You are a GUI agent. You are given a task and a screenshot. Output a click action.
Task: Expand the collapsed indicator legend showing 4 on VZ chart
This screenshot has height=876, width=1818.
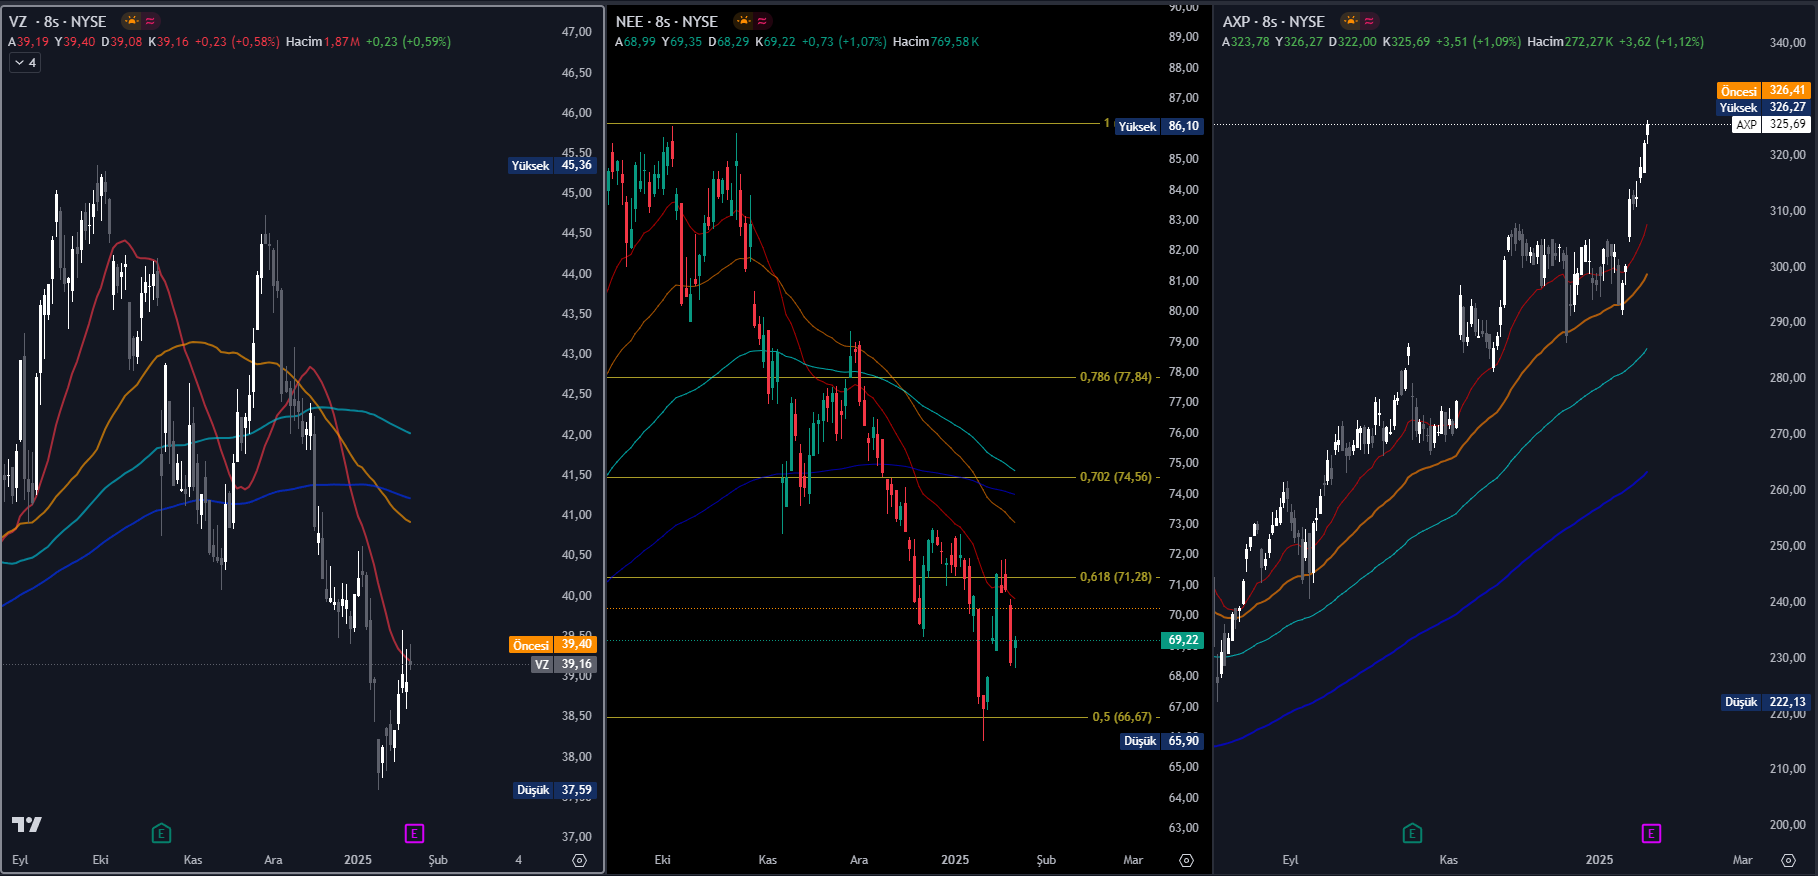pyautogui.click(x=25, y=63)
